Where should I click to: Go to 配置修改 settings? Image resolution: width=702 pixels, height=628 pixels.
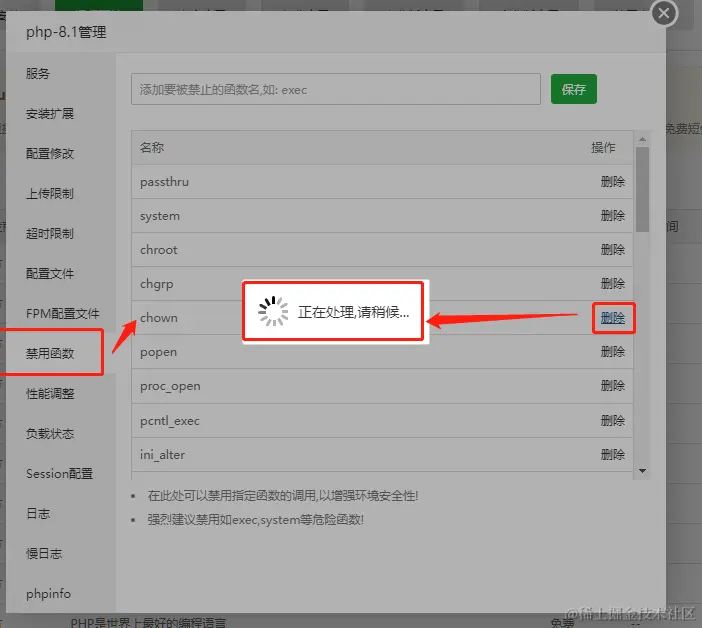(x=50, y=154)
